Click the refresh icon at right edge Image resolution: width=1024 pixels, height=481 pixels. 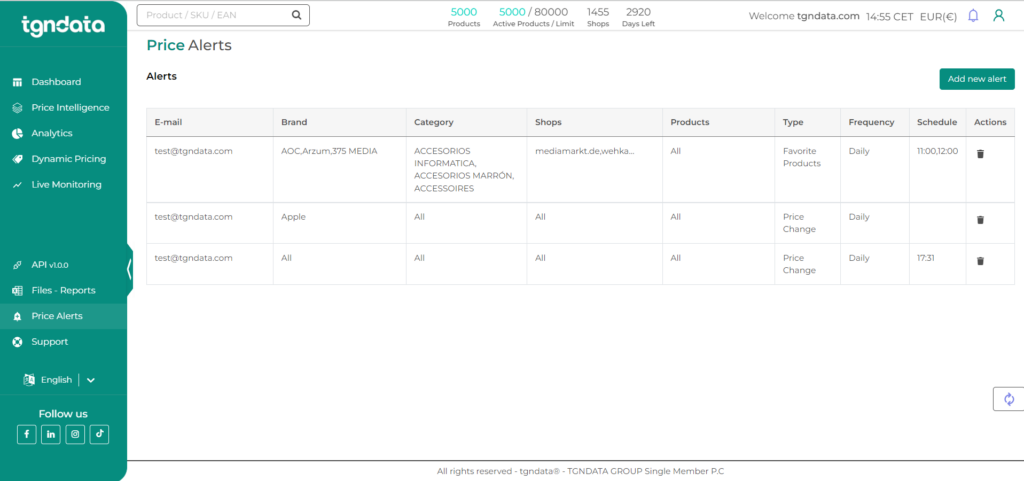[1009, 399]
